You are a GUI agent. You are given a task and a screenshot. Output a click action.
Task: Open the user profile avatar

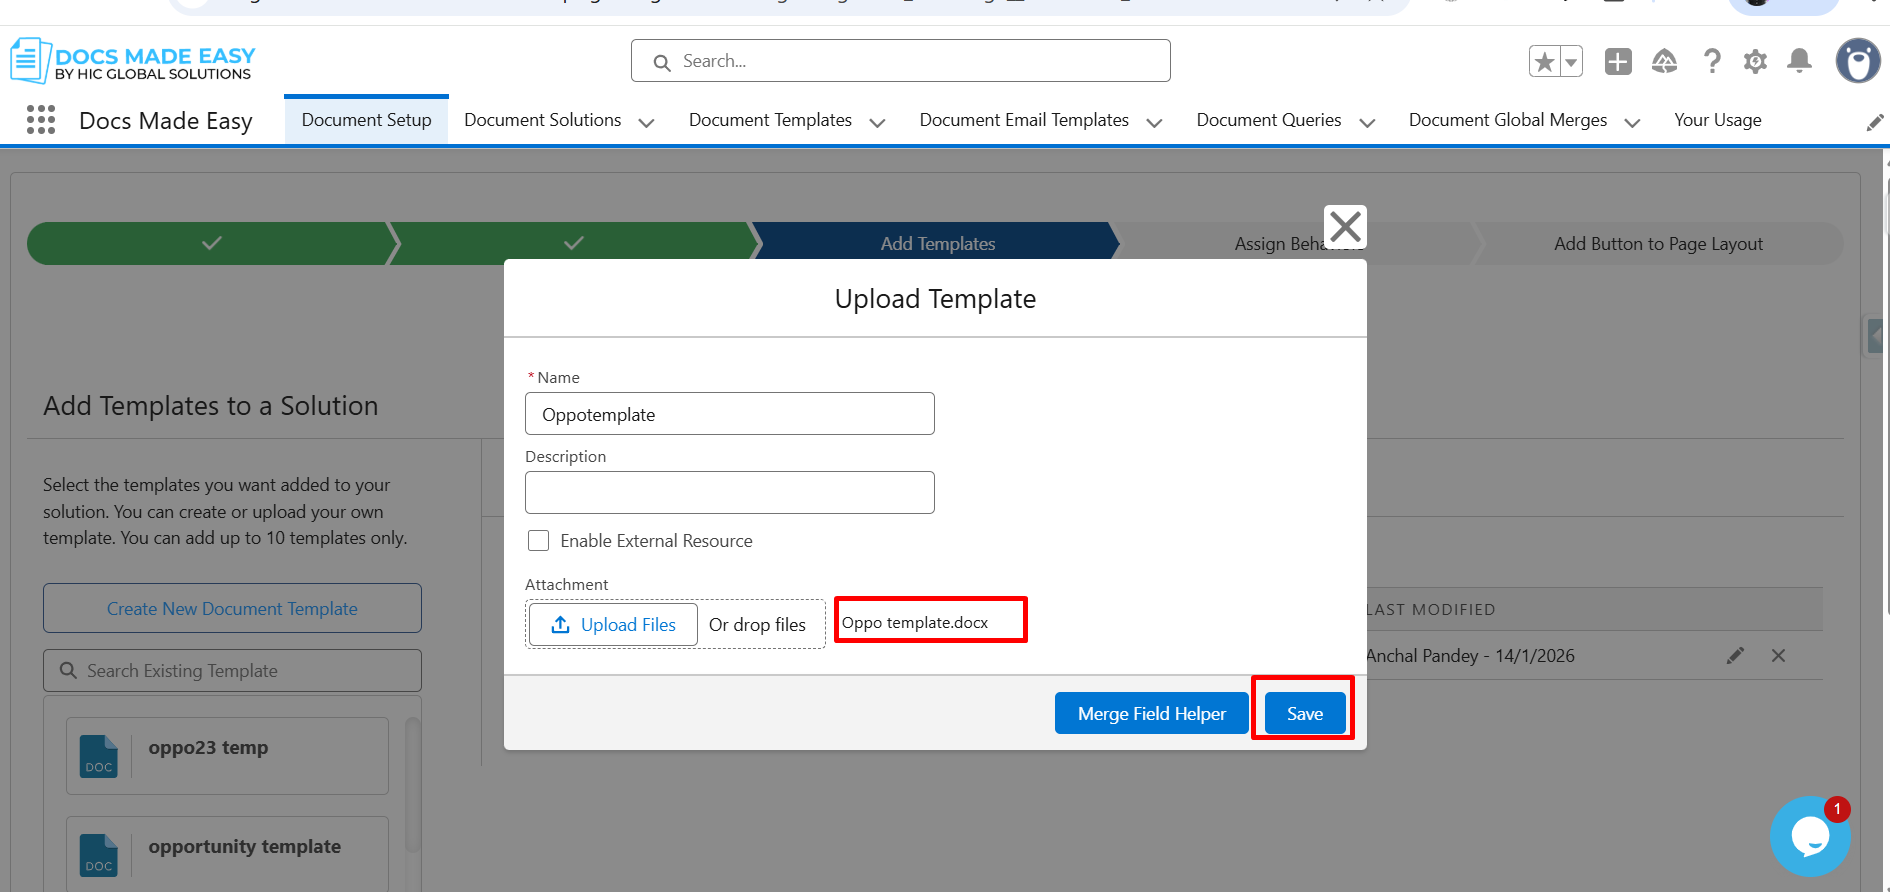point(1857,62)
